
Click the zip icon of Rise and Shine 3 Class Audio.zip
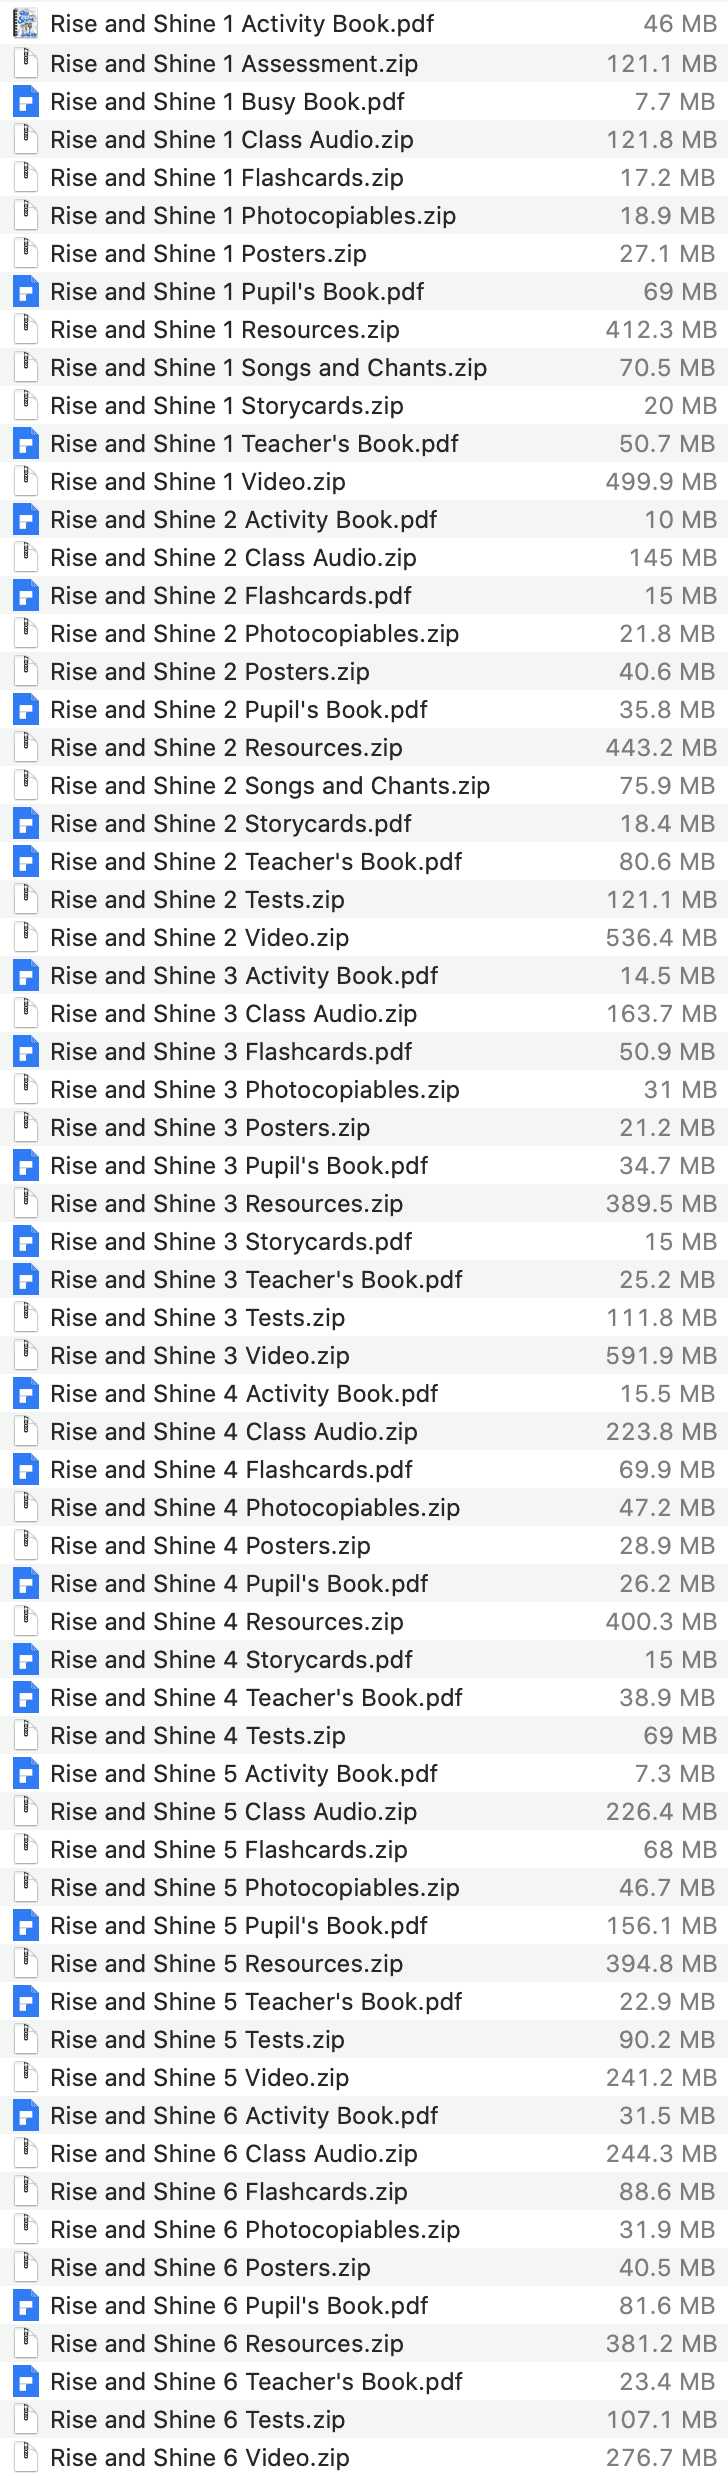click(26, 1014)
